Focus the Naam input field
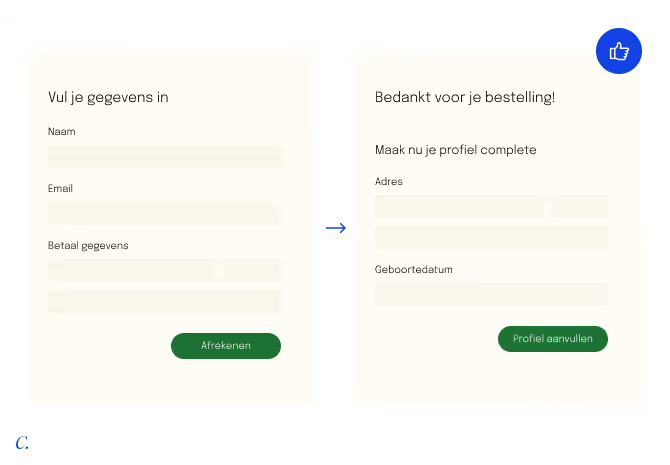 point(165,156)
